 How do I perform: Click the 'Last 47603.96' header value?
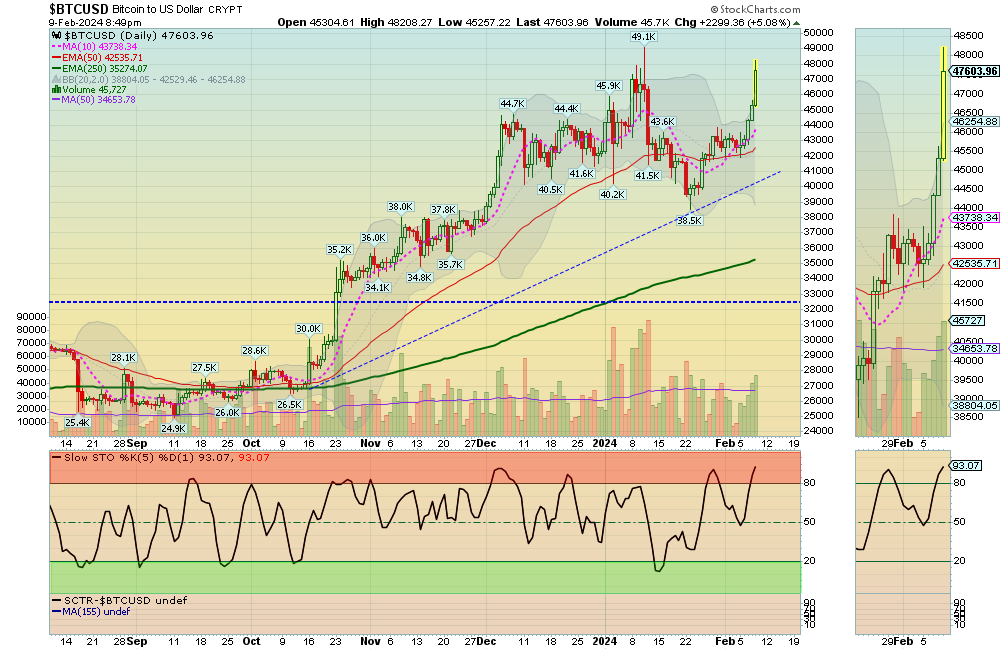pyautogui.click(x=552, y=22)
